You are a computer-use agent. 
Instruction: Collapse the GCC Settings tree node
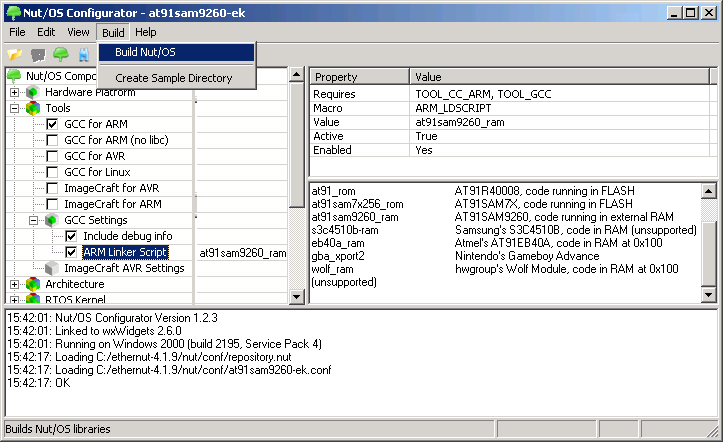pos(33,221)
